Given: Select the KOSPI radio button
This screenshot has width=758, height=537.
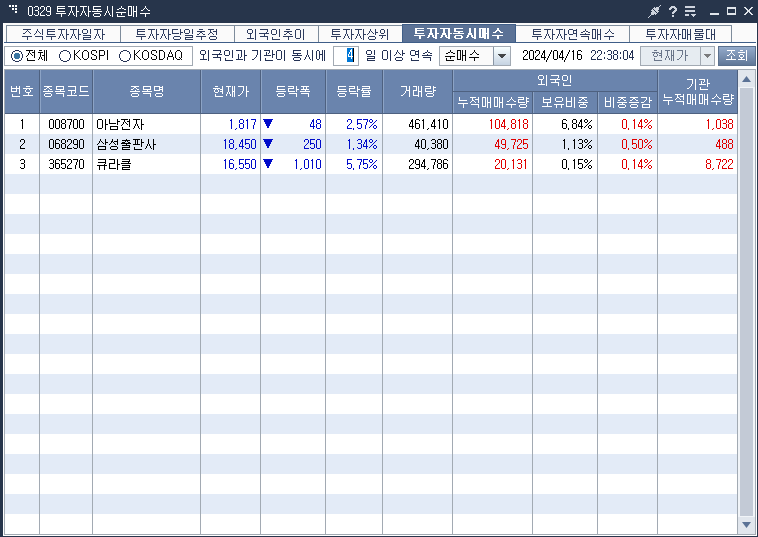Looking at the screenshot, I should tap(65, 56).
